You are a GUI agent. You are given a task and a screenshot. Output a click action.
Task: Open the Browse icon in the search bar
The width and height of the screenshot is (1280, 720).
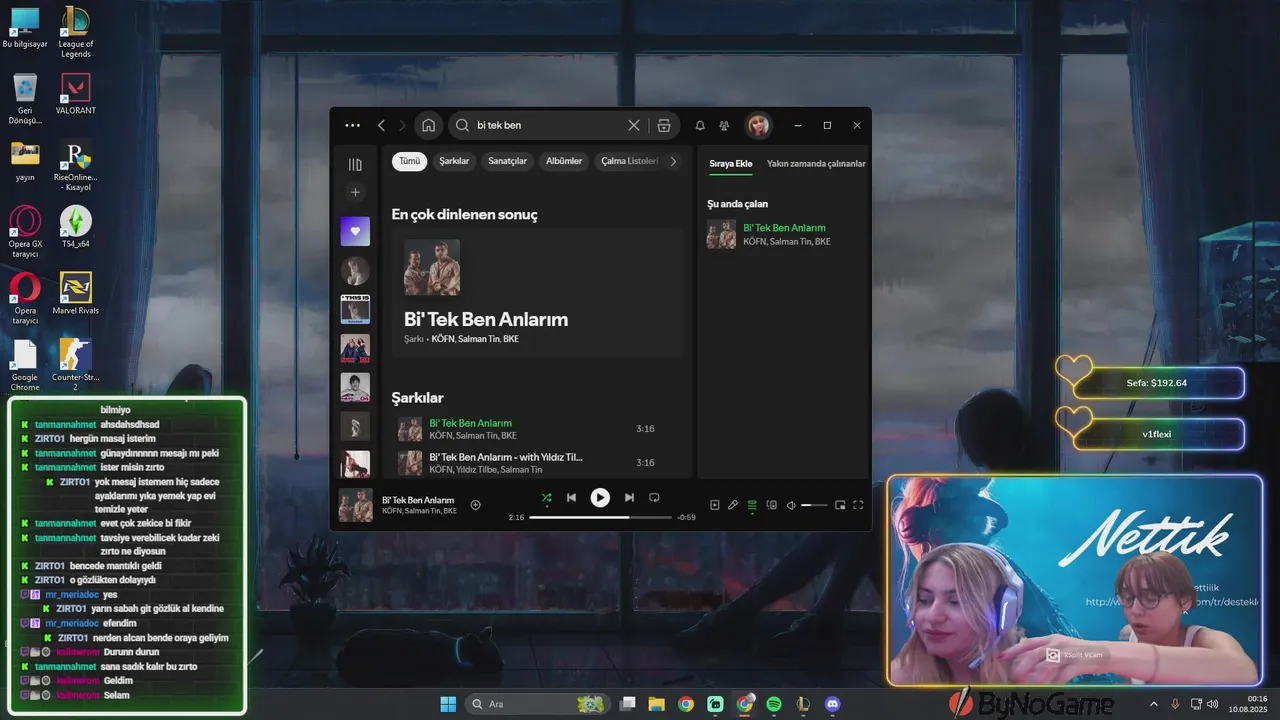[664, 126]
